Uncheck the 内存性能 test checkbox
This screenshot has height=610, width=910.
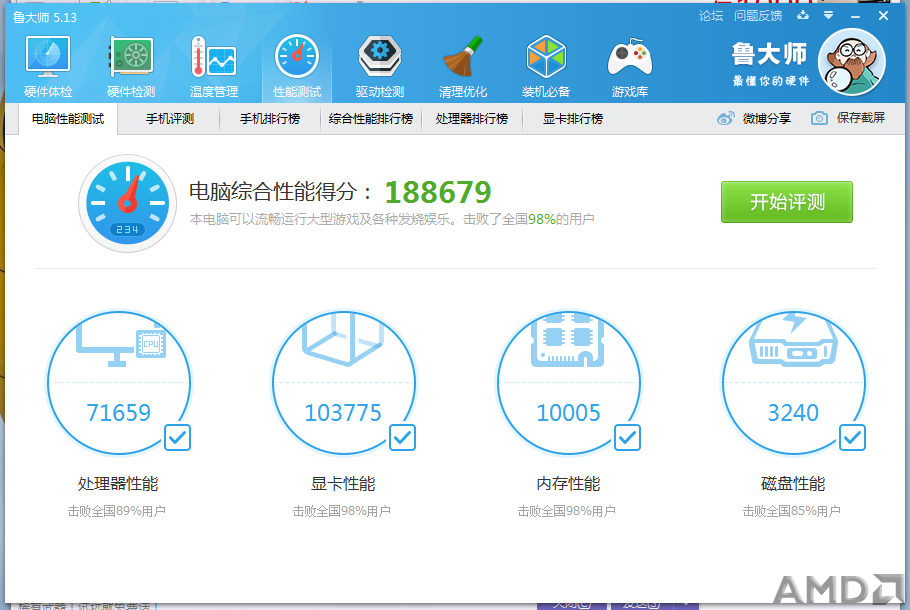(627, 438)
